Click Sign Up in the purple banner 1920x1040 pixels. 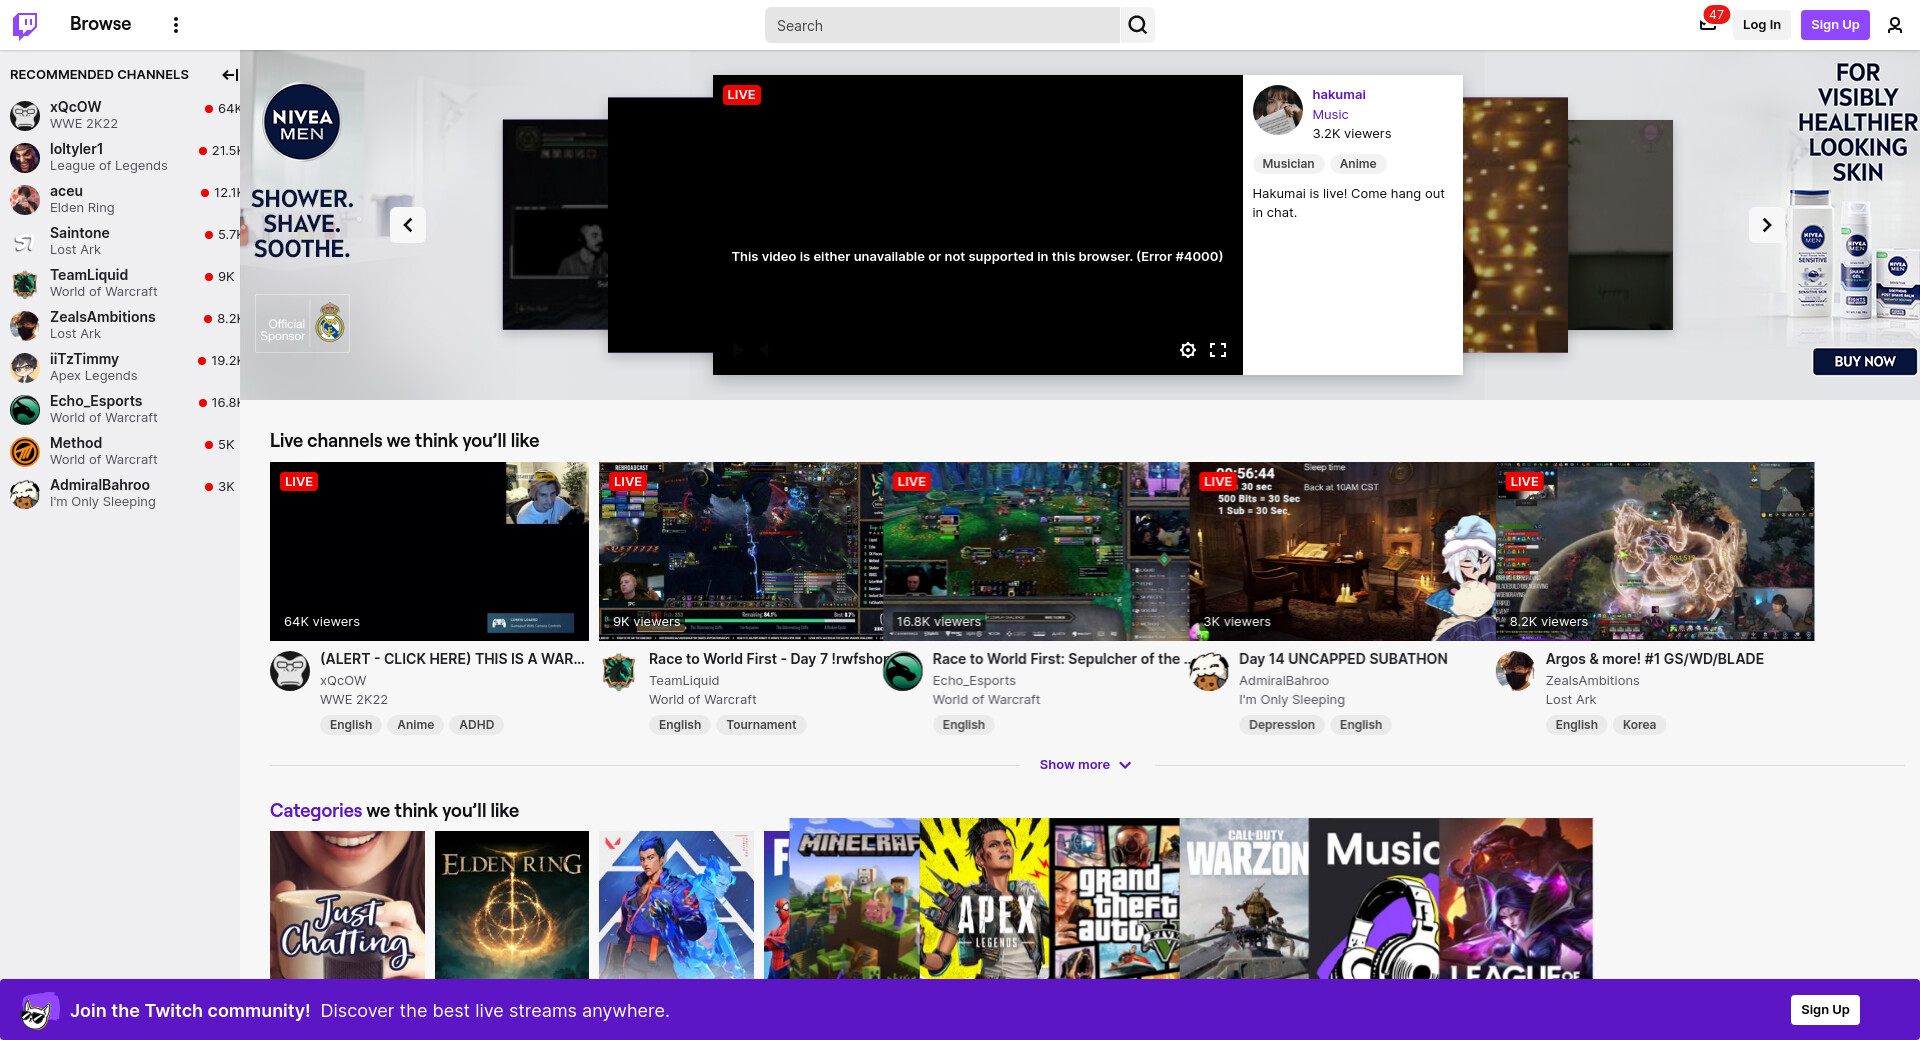[1824, 1010]
